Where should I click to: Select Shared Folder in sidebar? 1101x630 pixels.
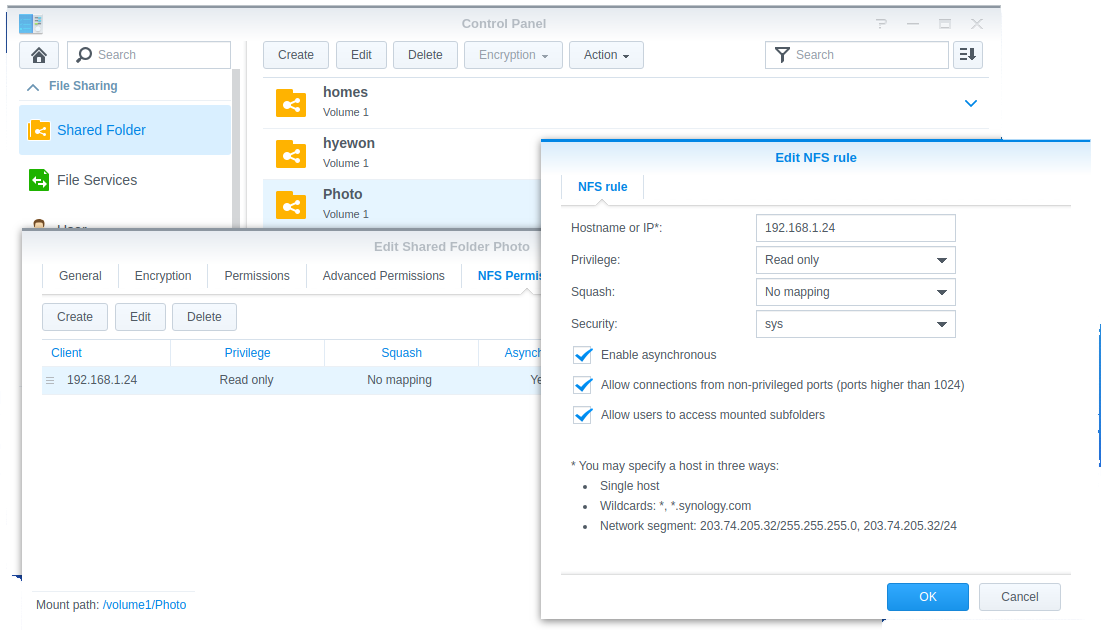(x=125, y=130)
